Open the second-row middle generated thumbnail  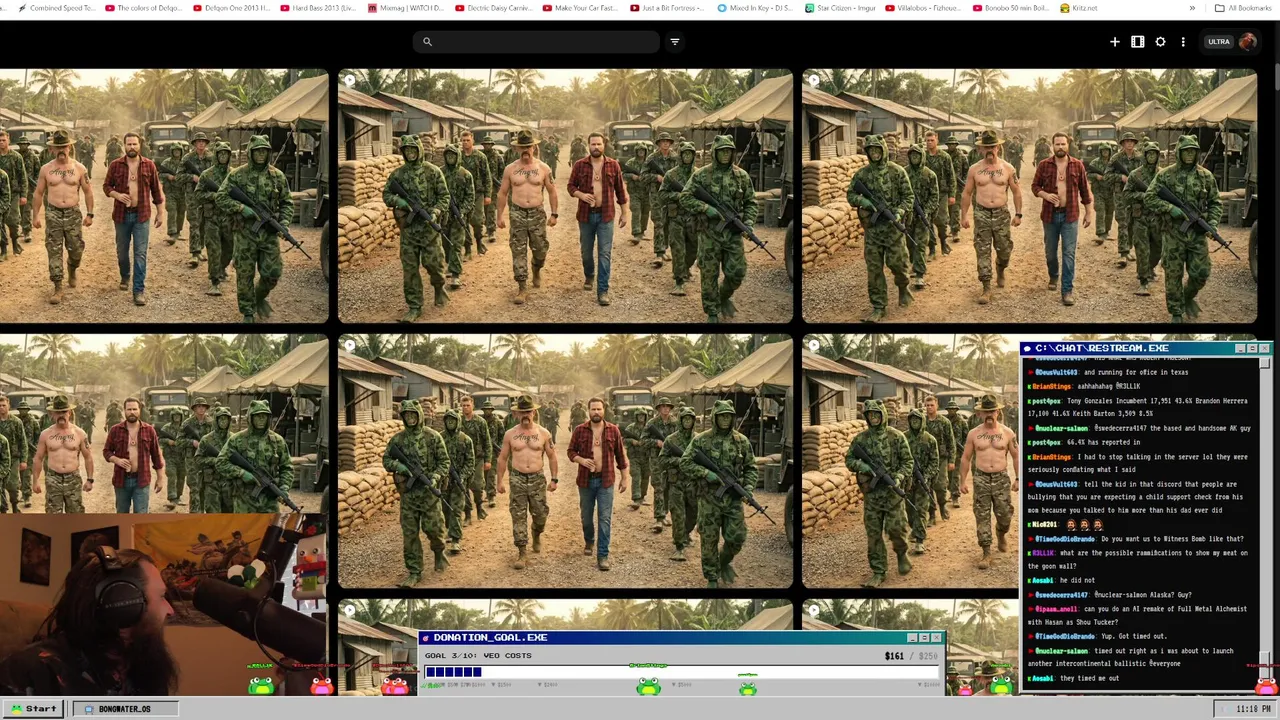pos(565,461)
